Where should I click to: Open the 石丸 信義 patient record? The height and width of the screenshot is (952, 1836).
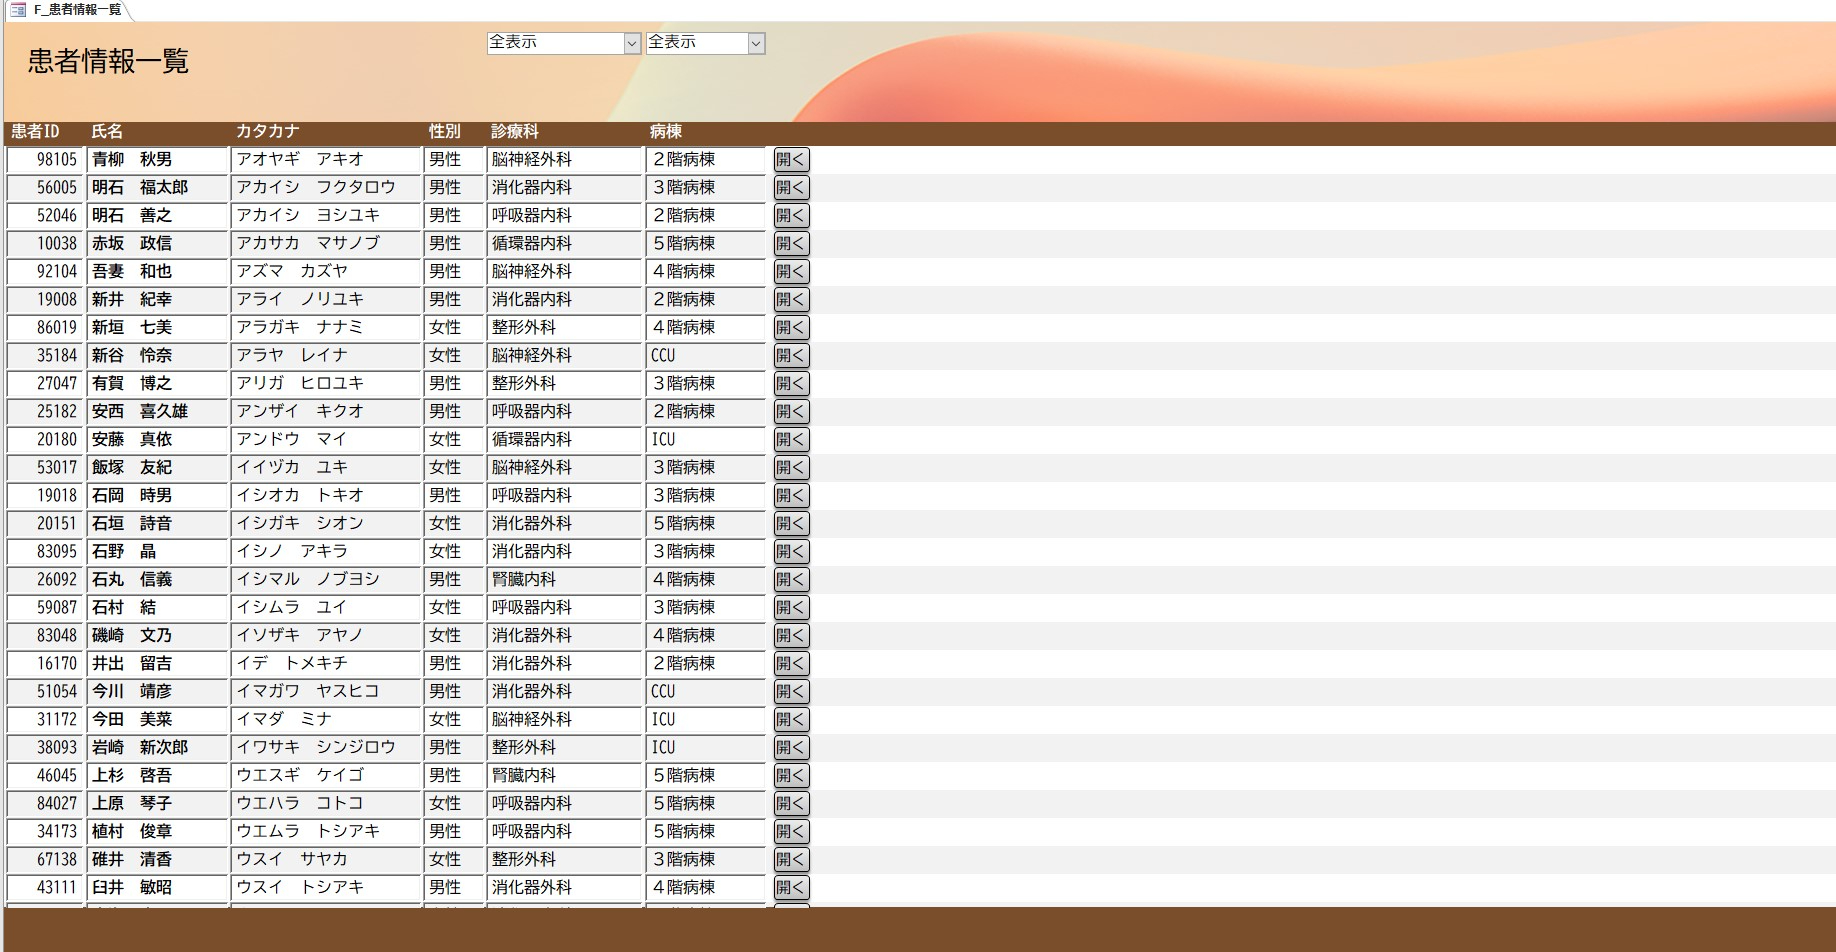(x=791, y=579)
